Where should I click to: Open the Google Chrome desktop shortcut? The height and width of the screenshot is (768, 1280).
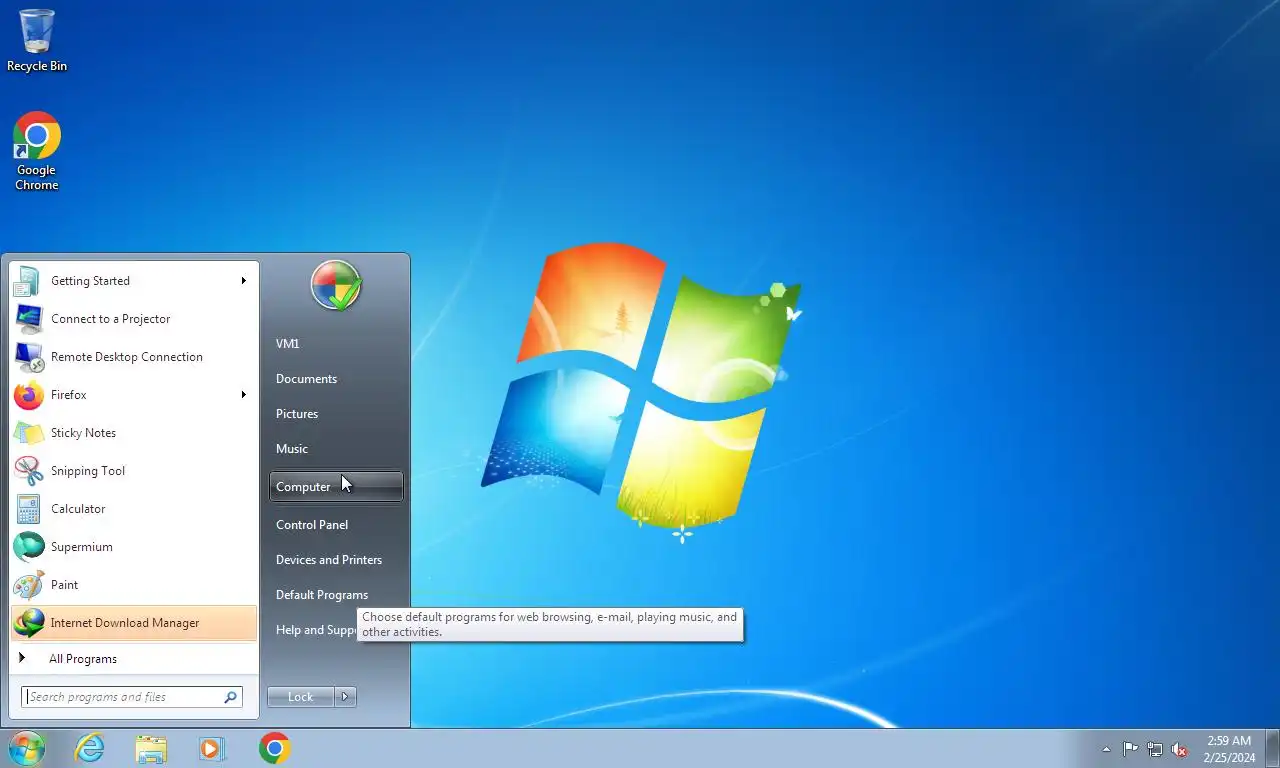coord(37,151)
